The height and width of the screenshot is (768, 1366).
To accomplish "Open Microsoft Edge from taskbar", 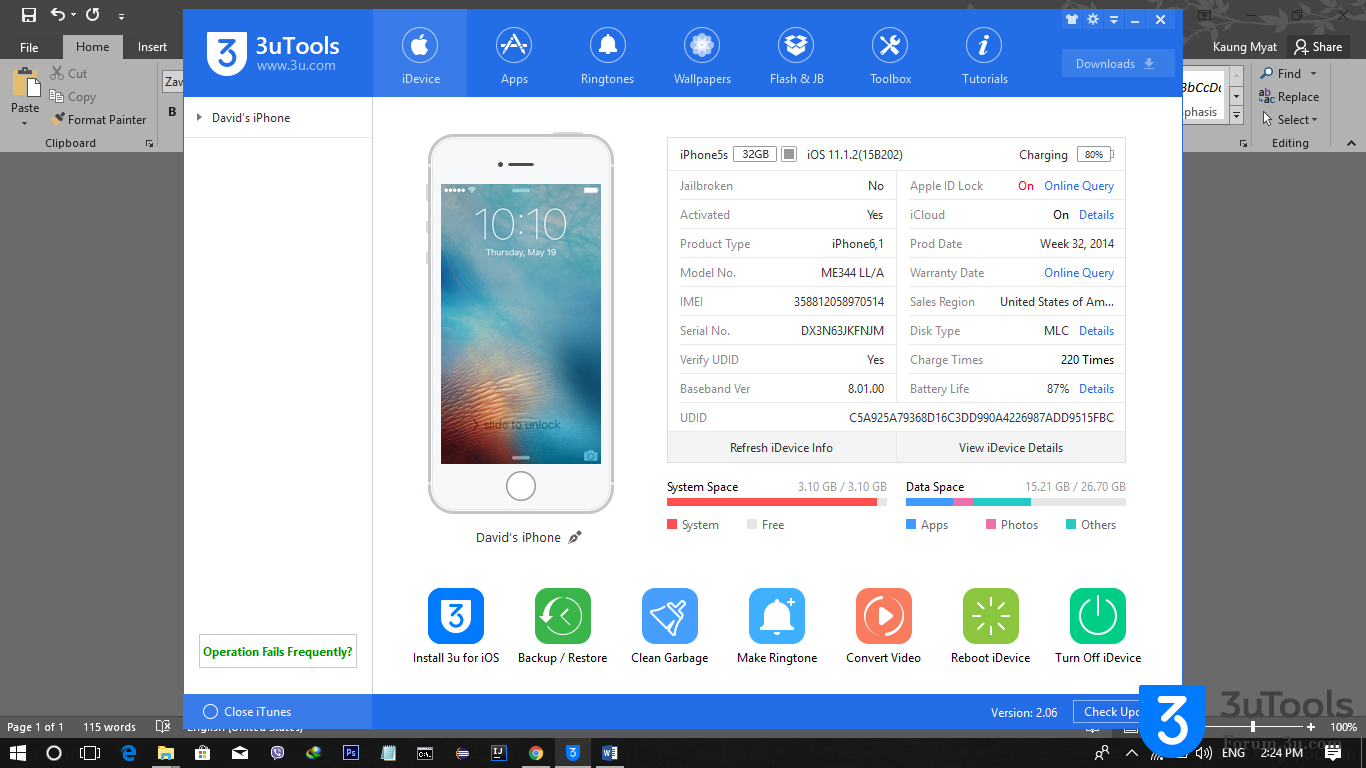I will [129, 753].
